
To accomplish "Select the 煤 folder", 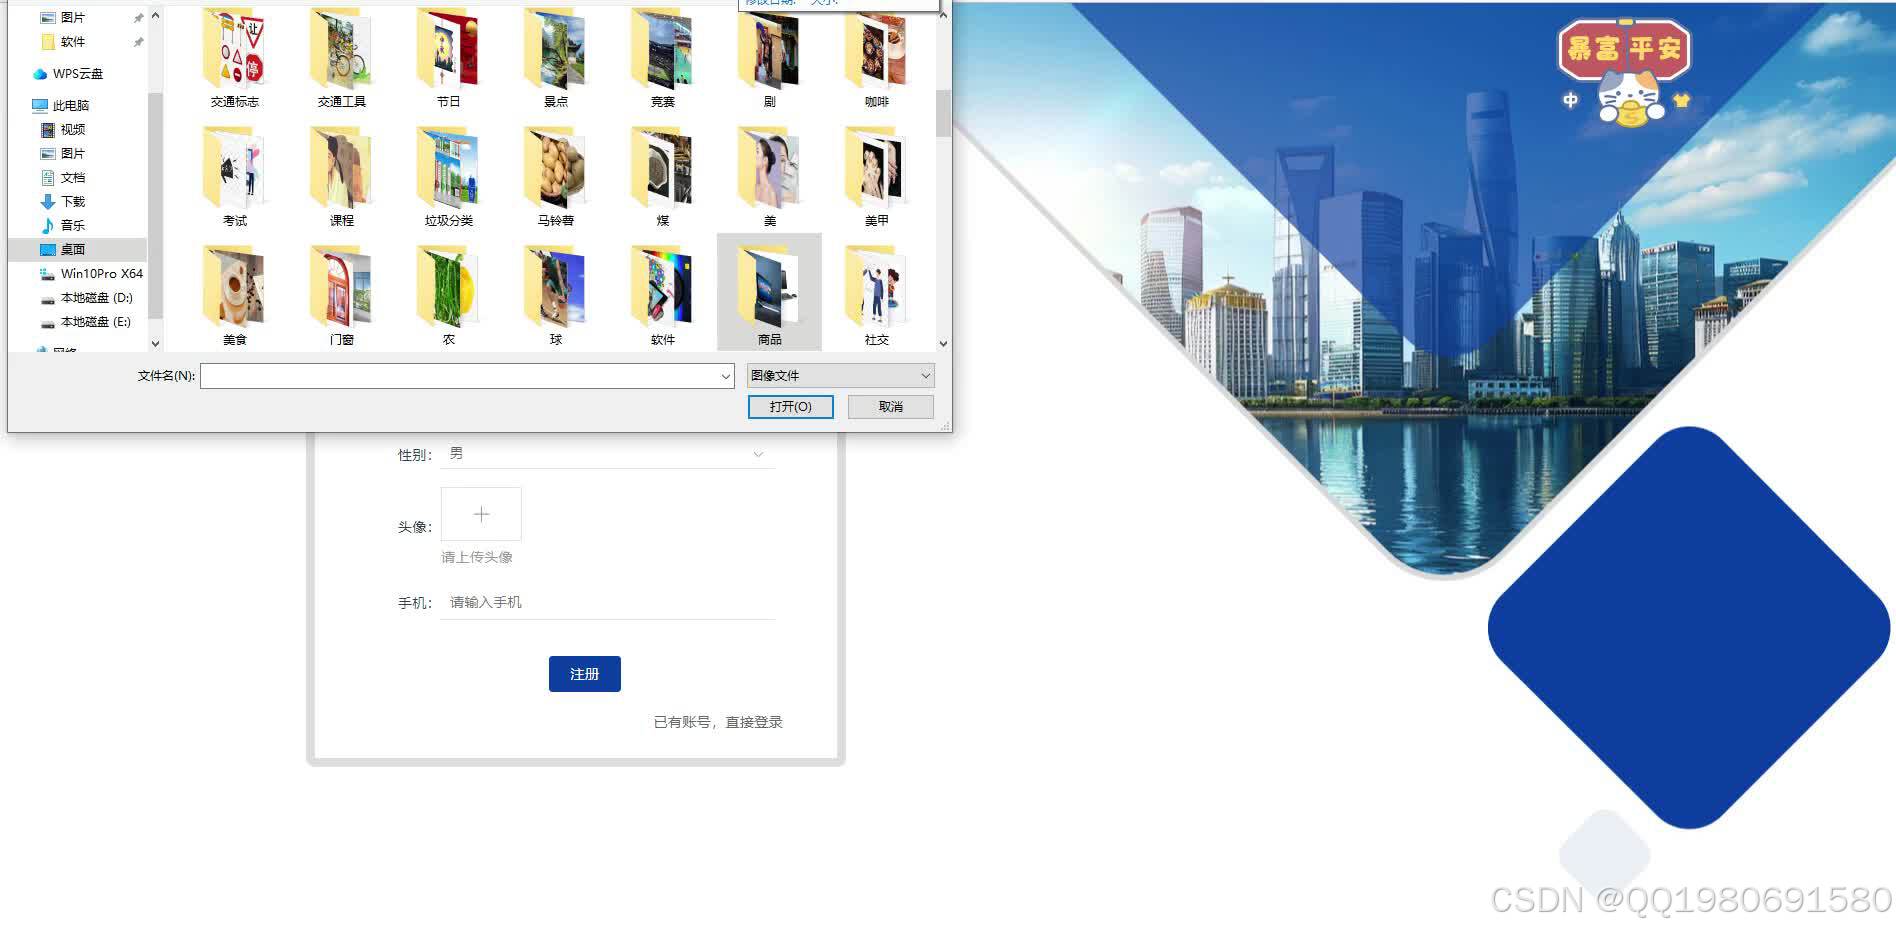I will 663,175.
